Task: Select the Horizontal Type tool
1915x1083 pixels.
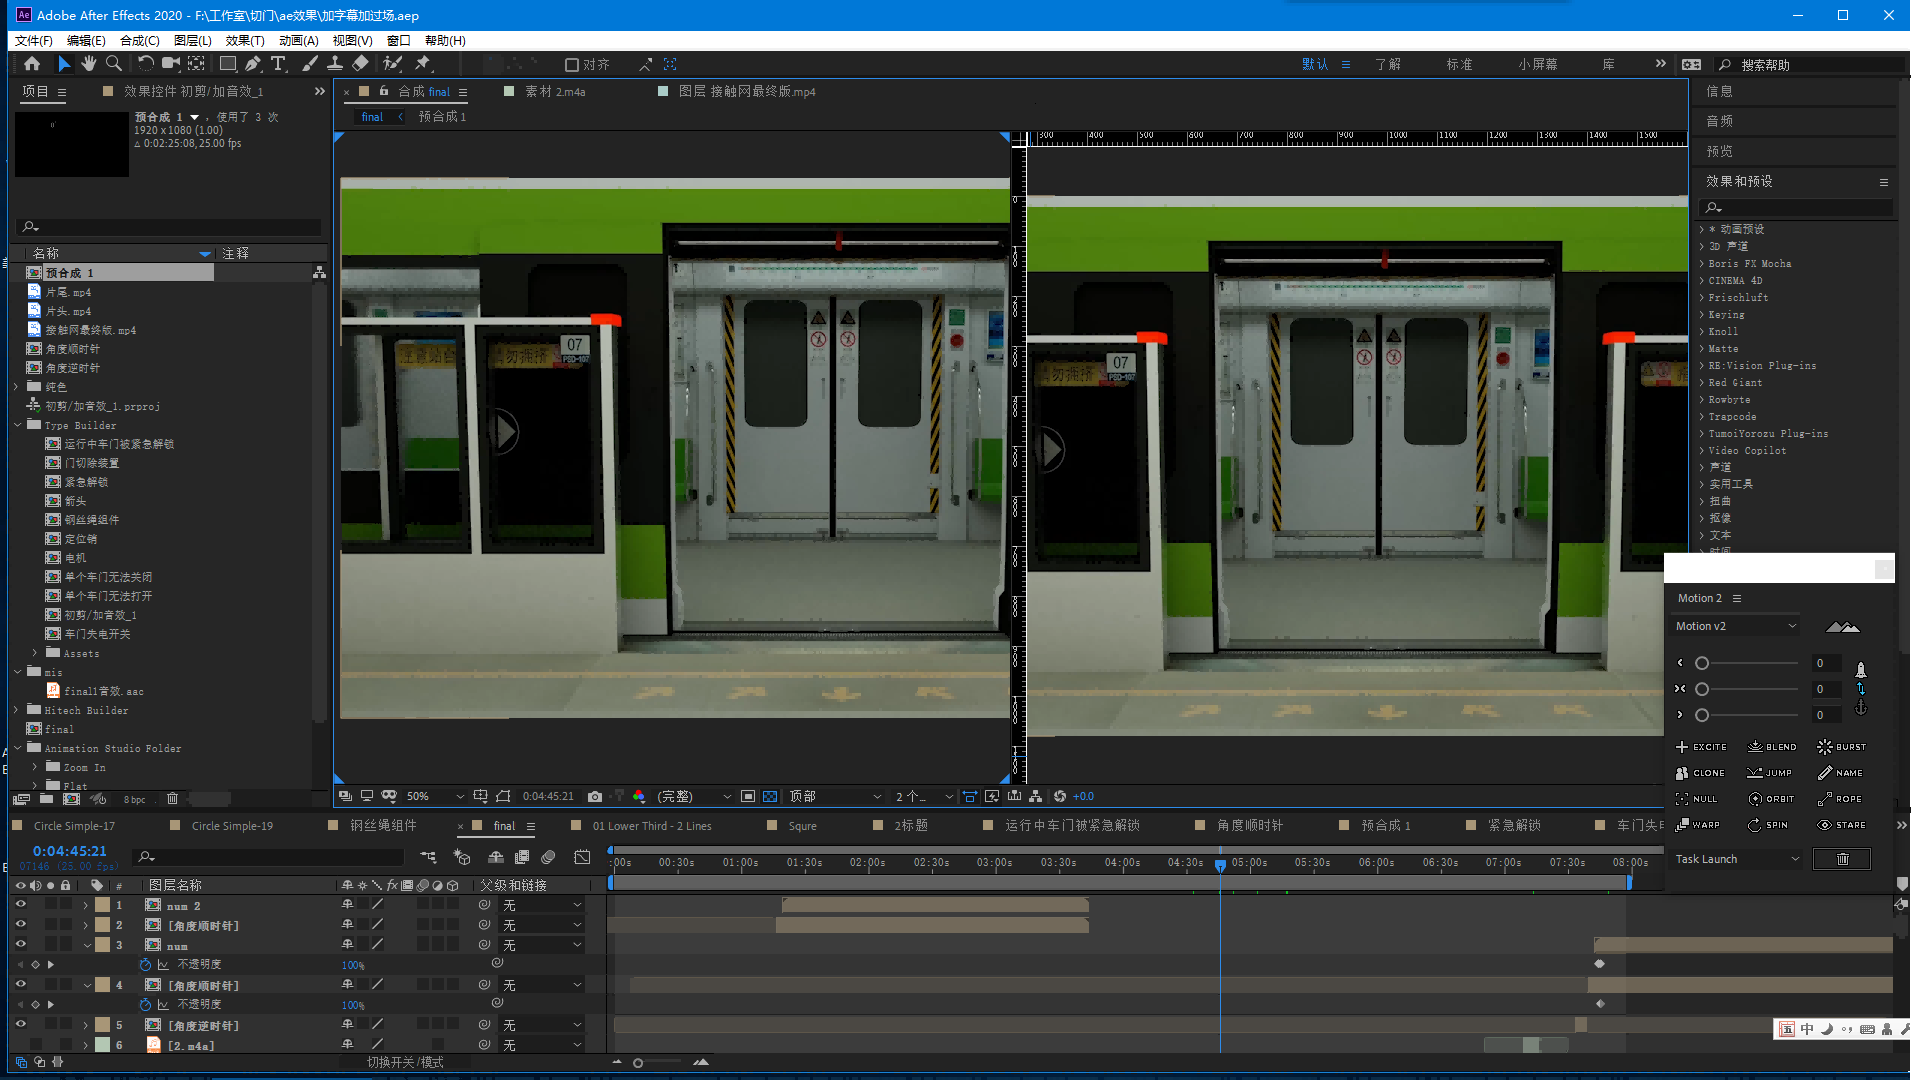Action: pyautogui.click(x=279, y=64)
